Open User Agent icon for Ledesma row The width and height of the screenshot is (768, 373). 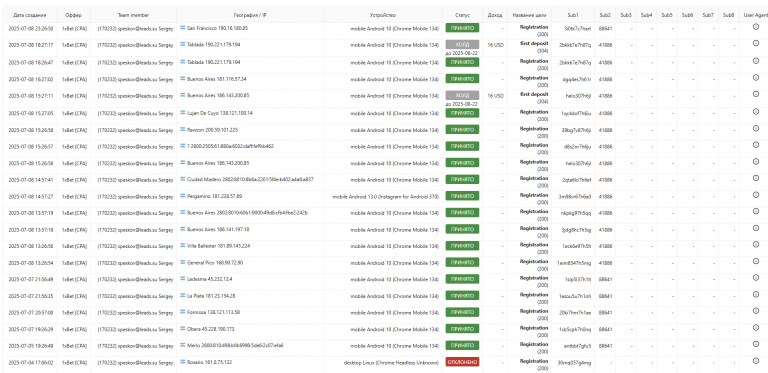coord(755,278)
